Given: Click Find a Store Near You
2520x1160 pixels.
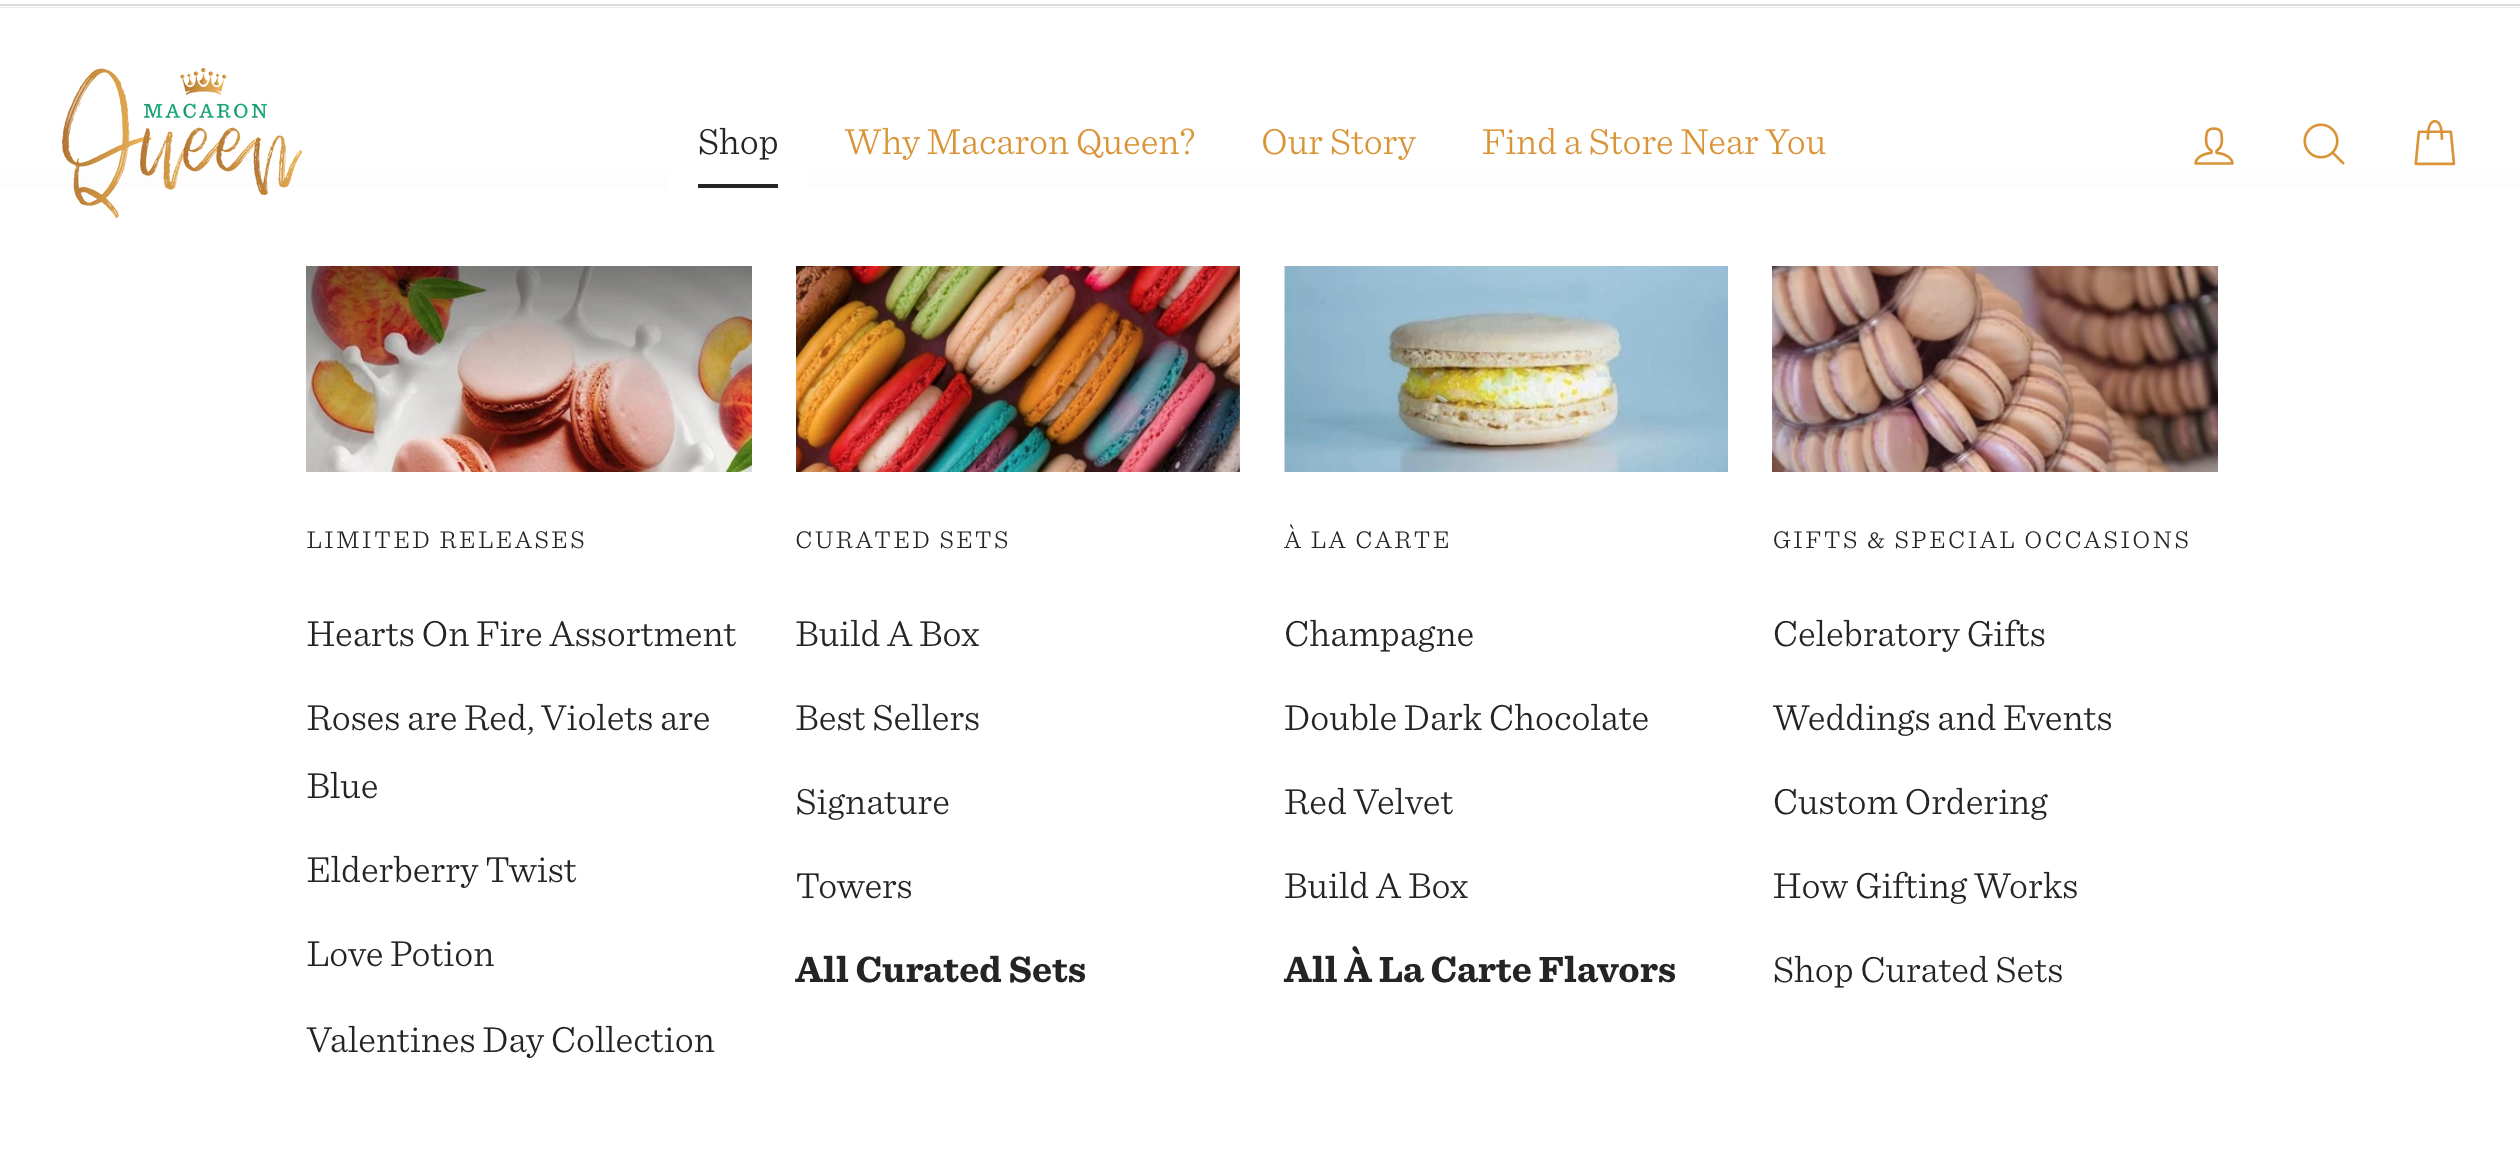Looking at the screenshot, I should tap(1652, 143).
